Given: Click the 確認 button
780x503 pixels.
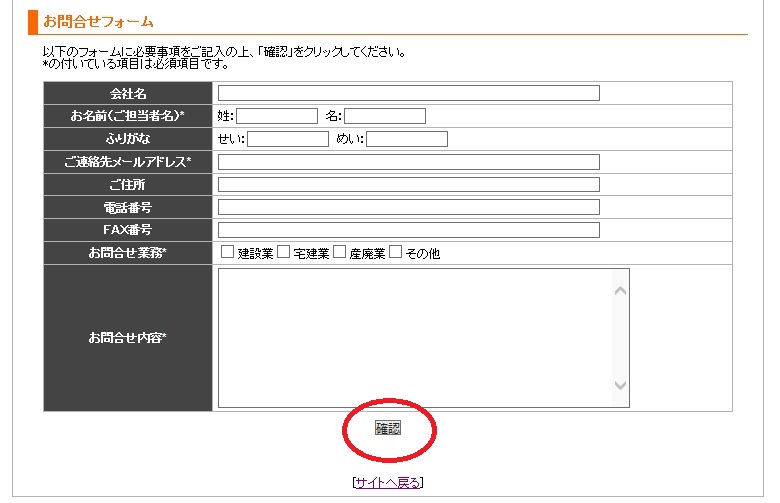Looking at the screenshot, I should [388, 428].
